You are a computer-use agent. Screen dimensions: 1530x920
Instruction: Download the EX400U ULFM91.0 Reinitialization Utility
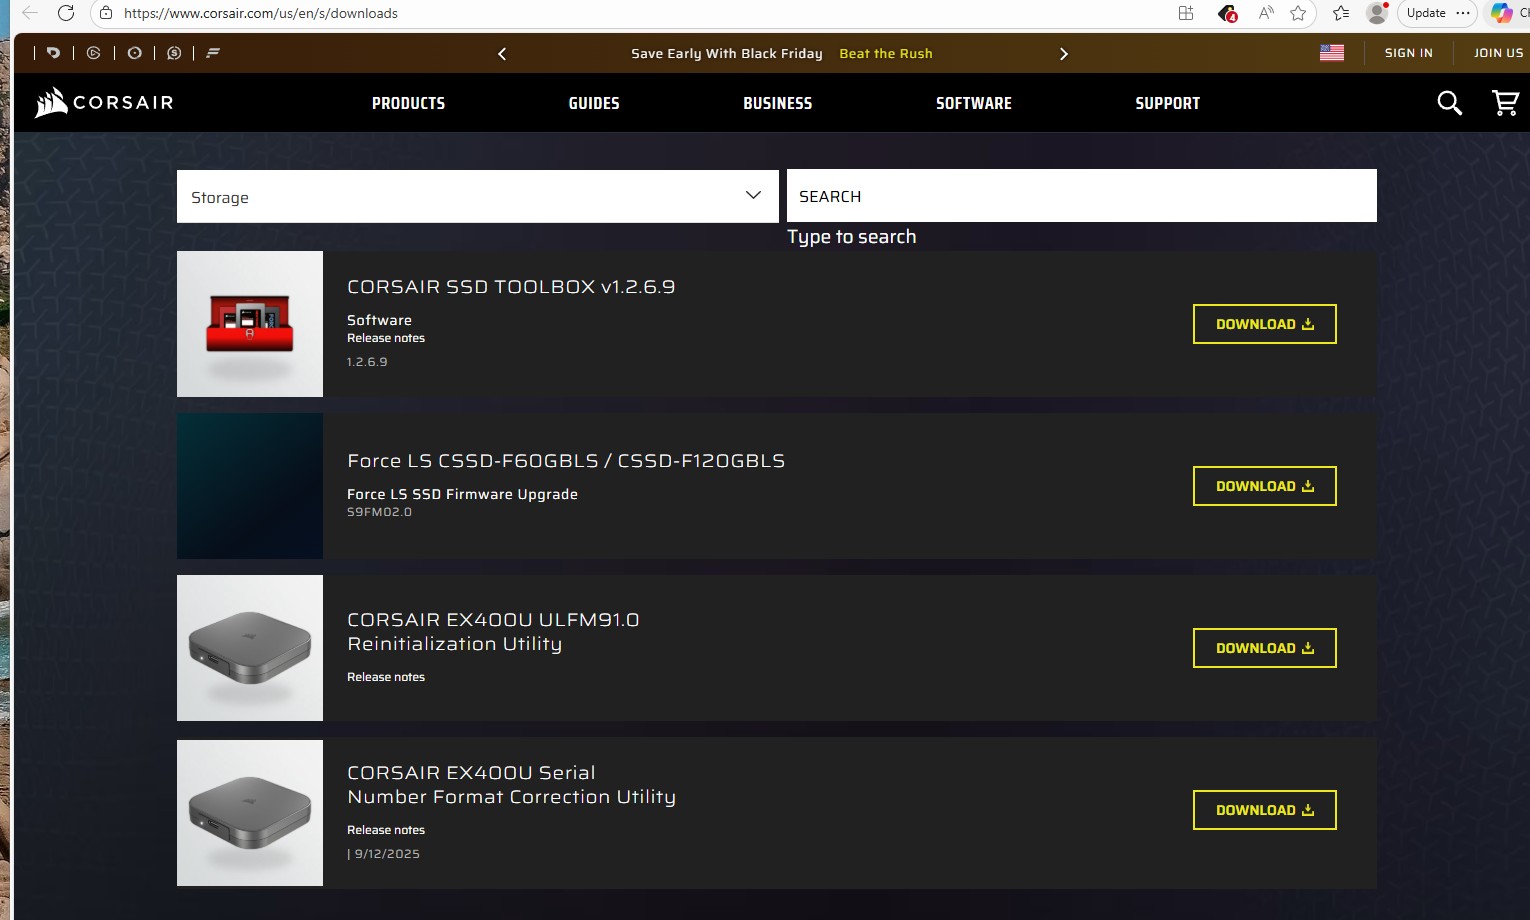(1264, 648)
